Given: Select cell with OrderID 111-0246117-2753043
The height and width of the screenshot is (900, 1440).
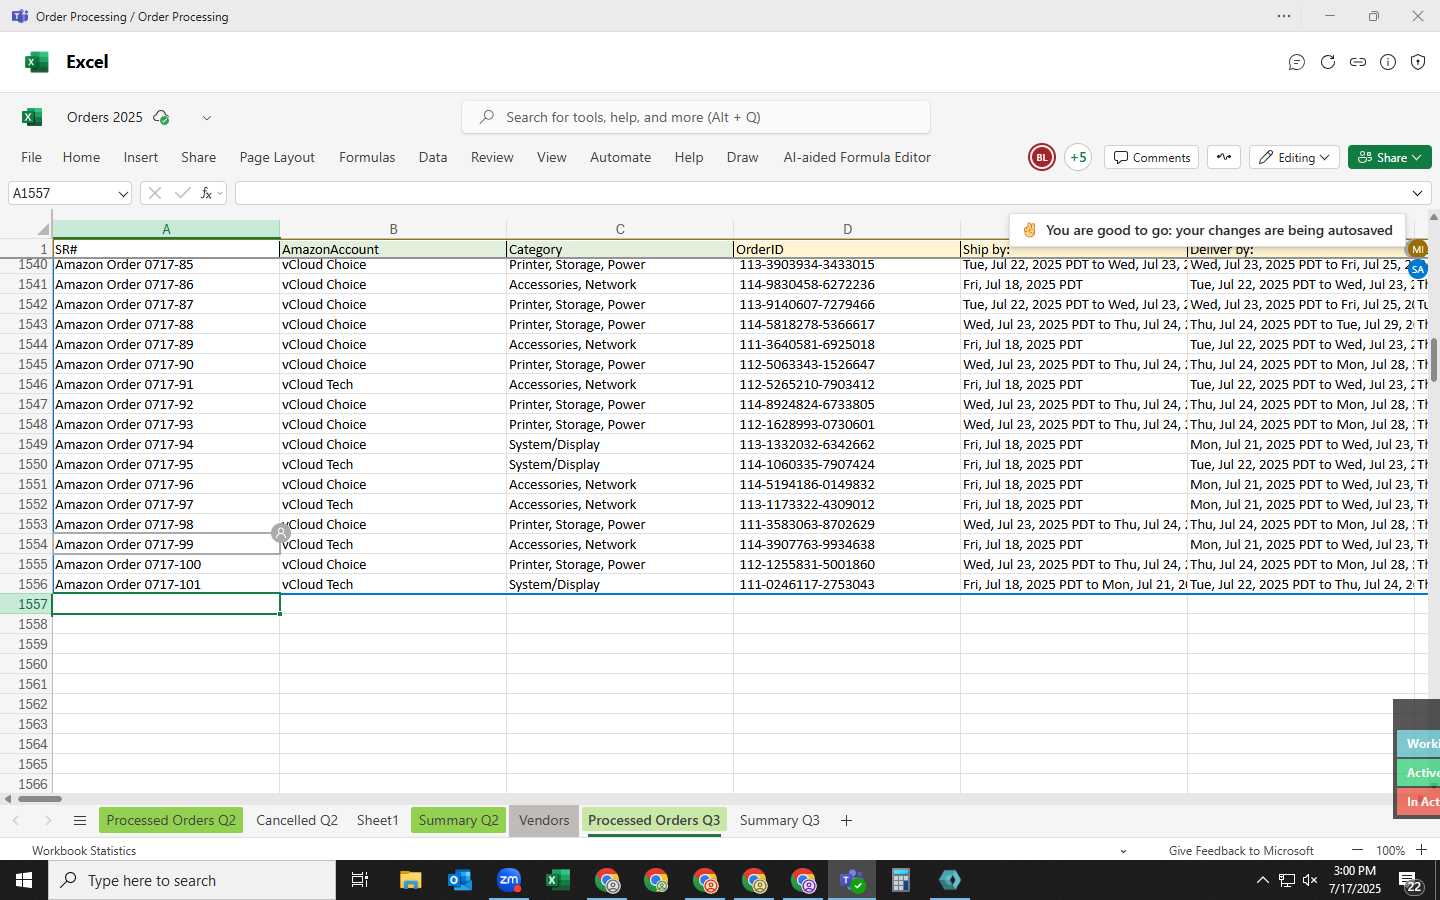Looking at the screenshot, I should click(847, 584).
